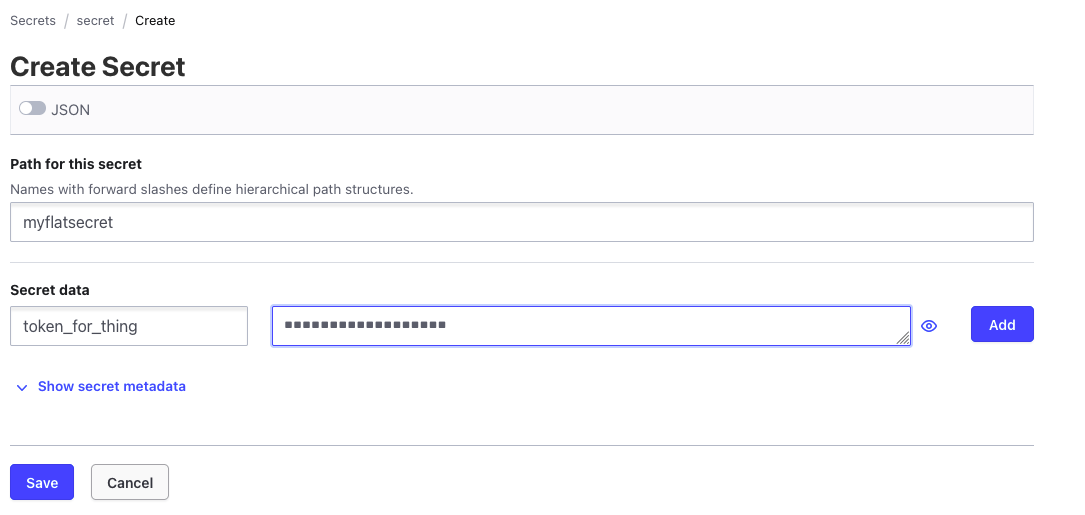Click the forward slashes help text
Viewport: 1085px width, 515px height.
211,189
